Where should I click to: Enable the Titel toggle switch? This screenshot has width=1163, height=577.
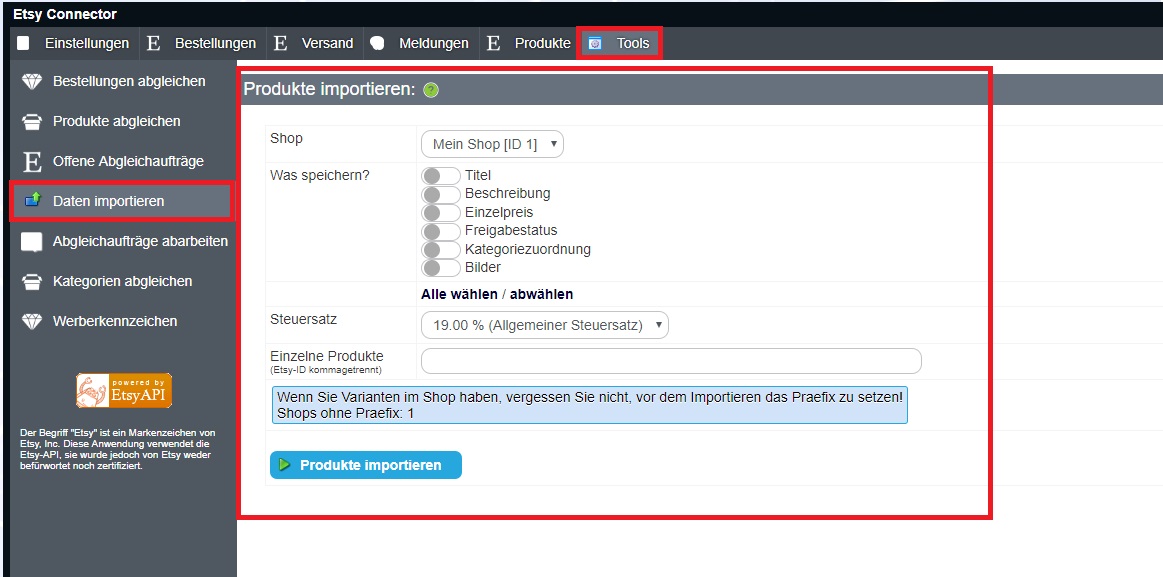pyautogui.click(x=441, y=176)
